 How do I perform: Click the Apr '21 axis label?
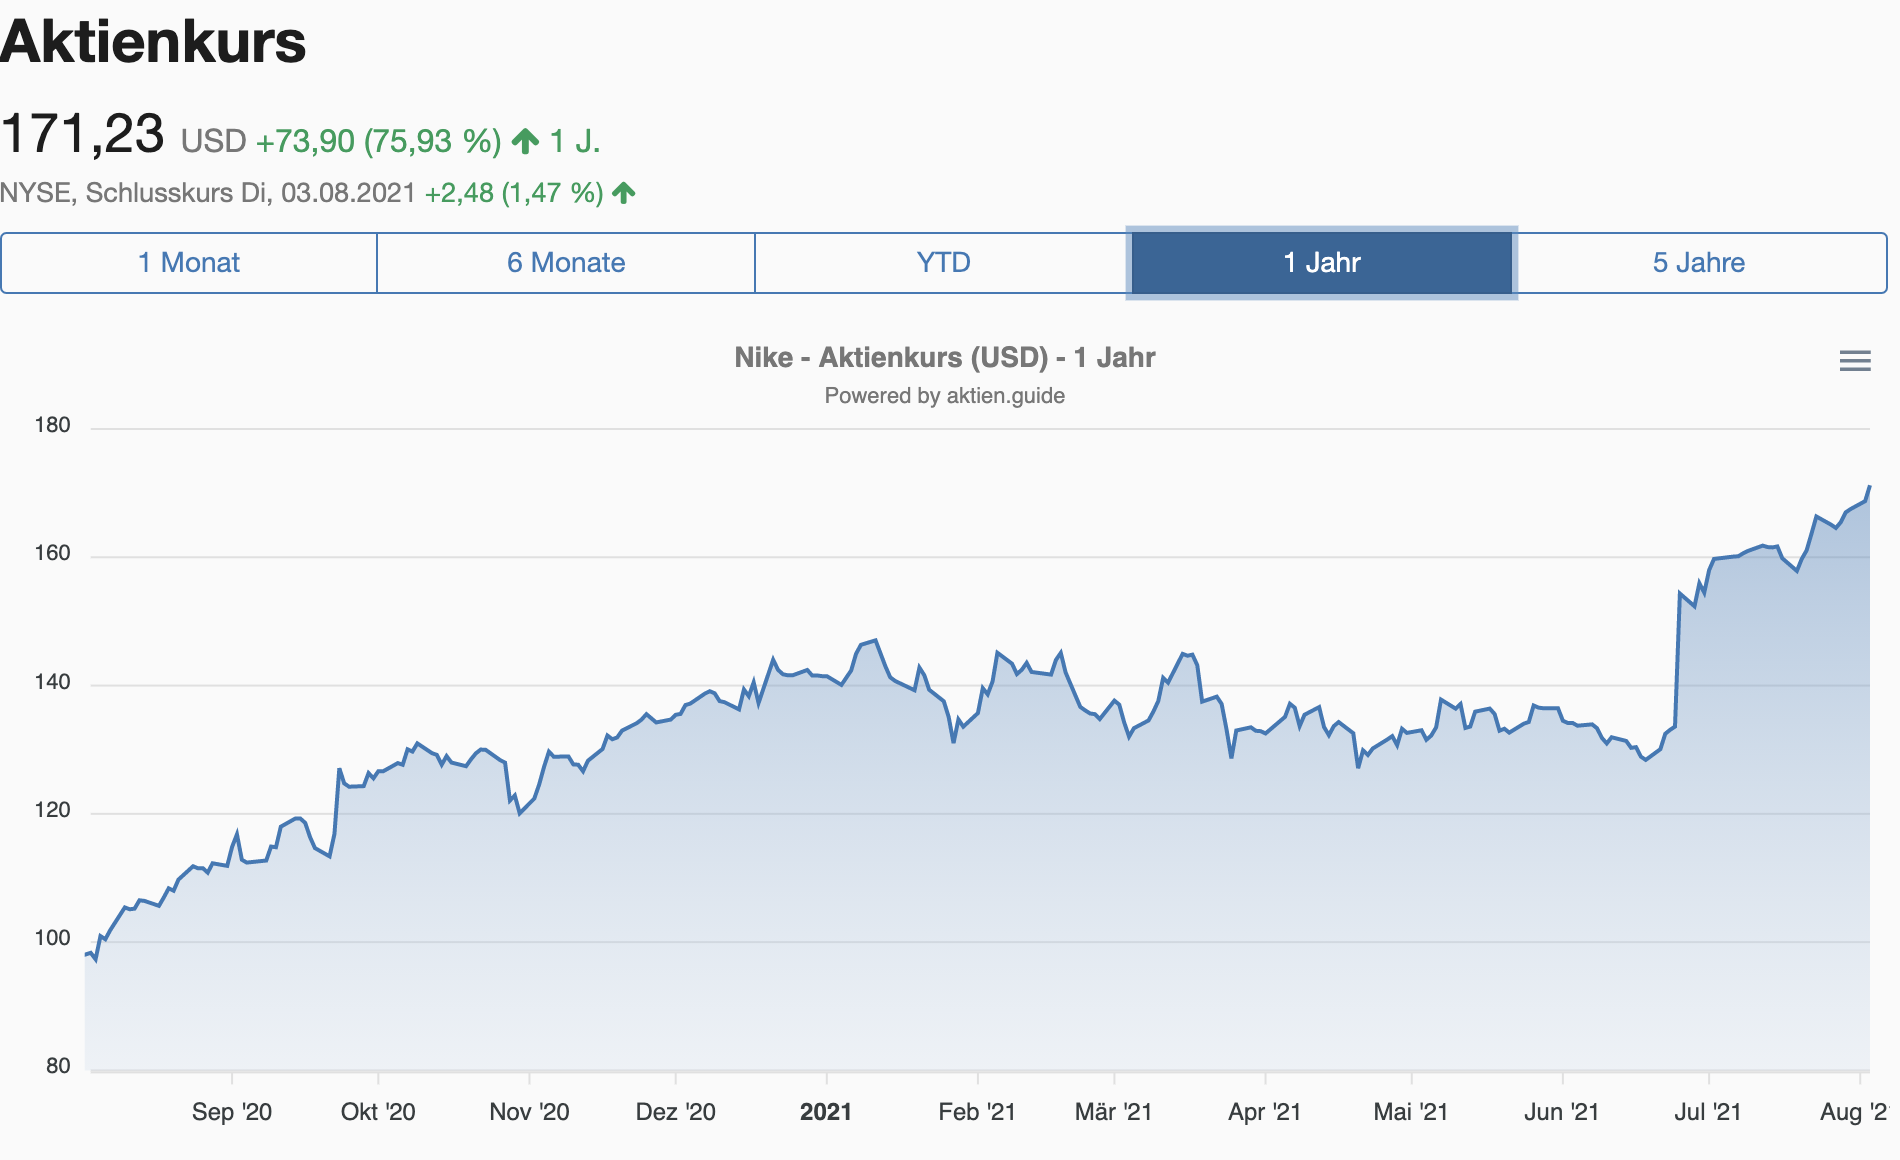coord(1265,1112)
